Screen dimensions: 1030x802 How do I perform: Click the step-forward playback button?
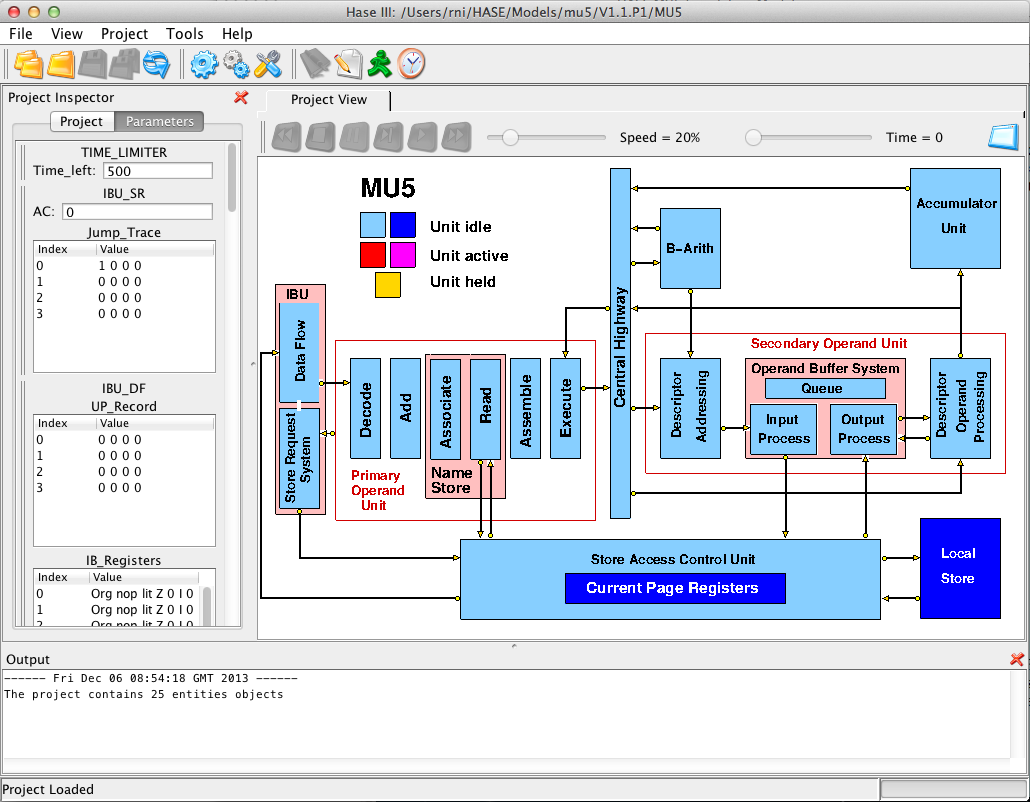[388, 137]
